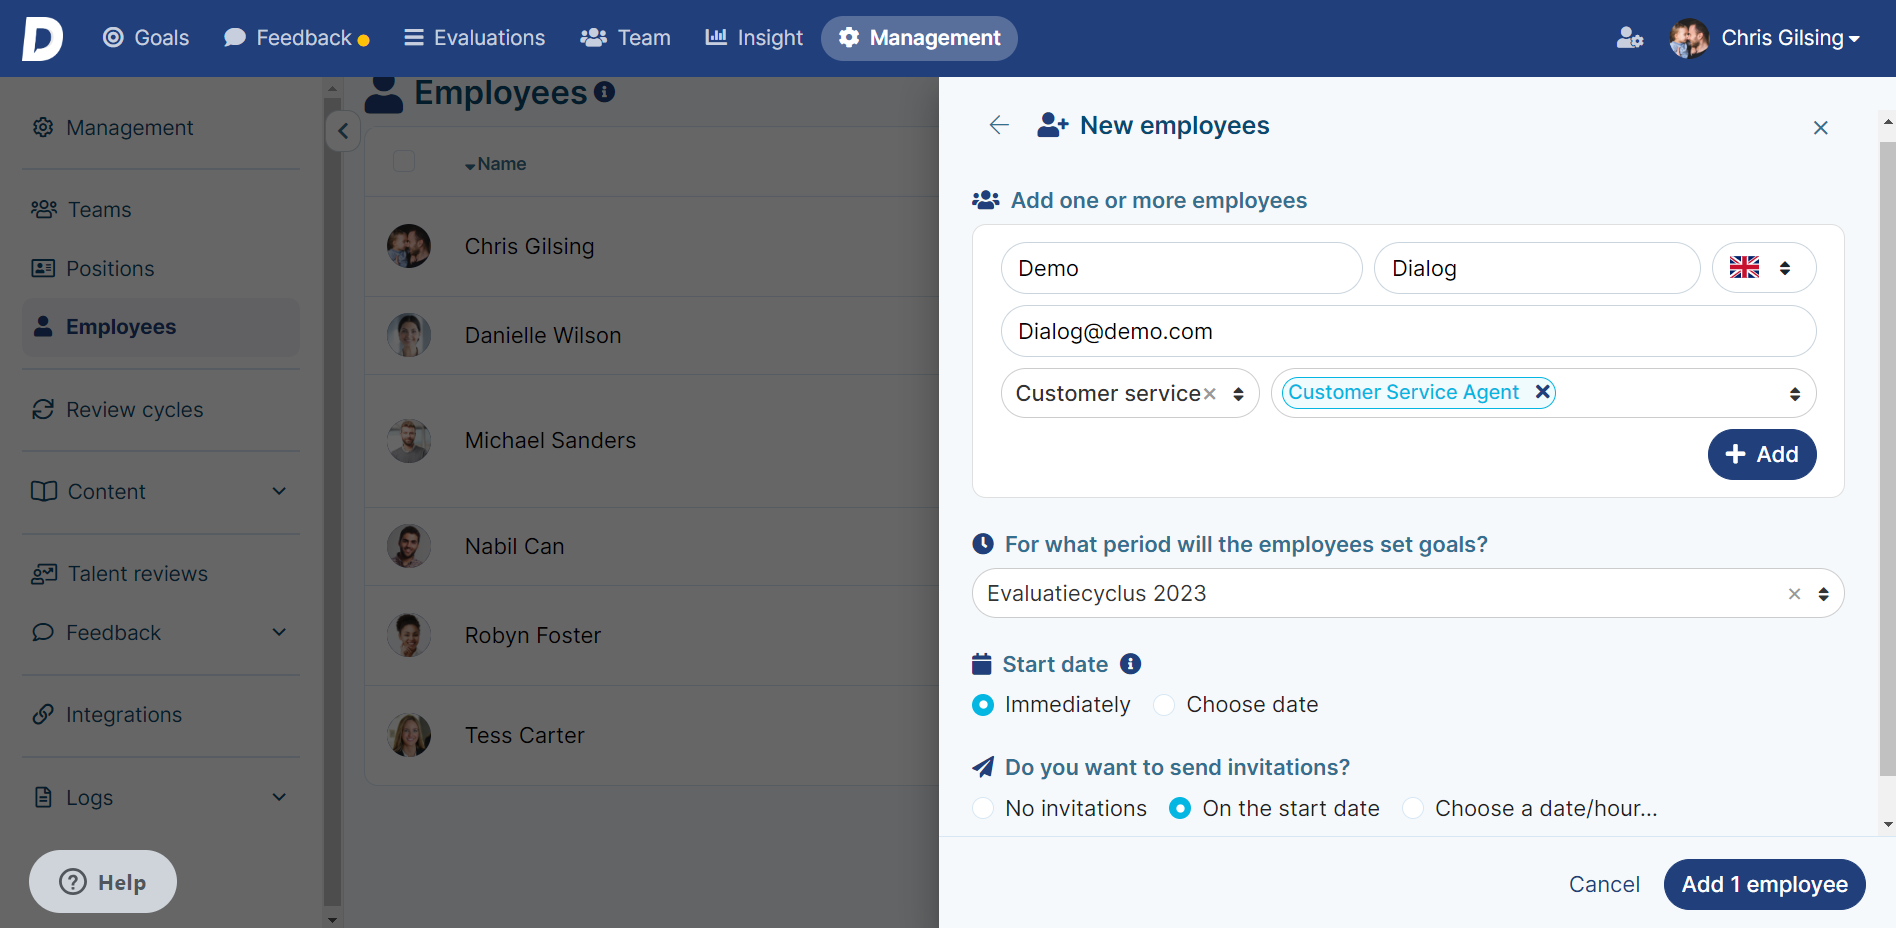Click the sidebar's vertical scrollbar
This screenshot has height=928, width=1896.
point(333,500)
